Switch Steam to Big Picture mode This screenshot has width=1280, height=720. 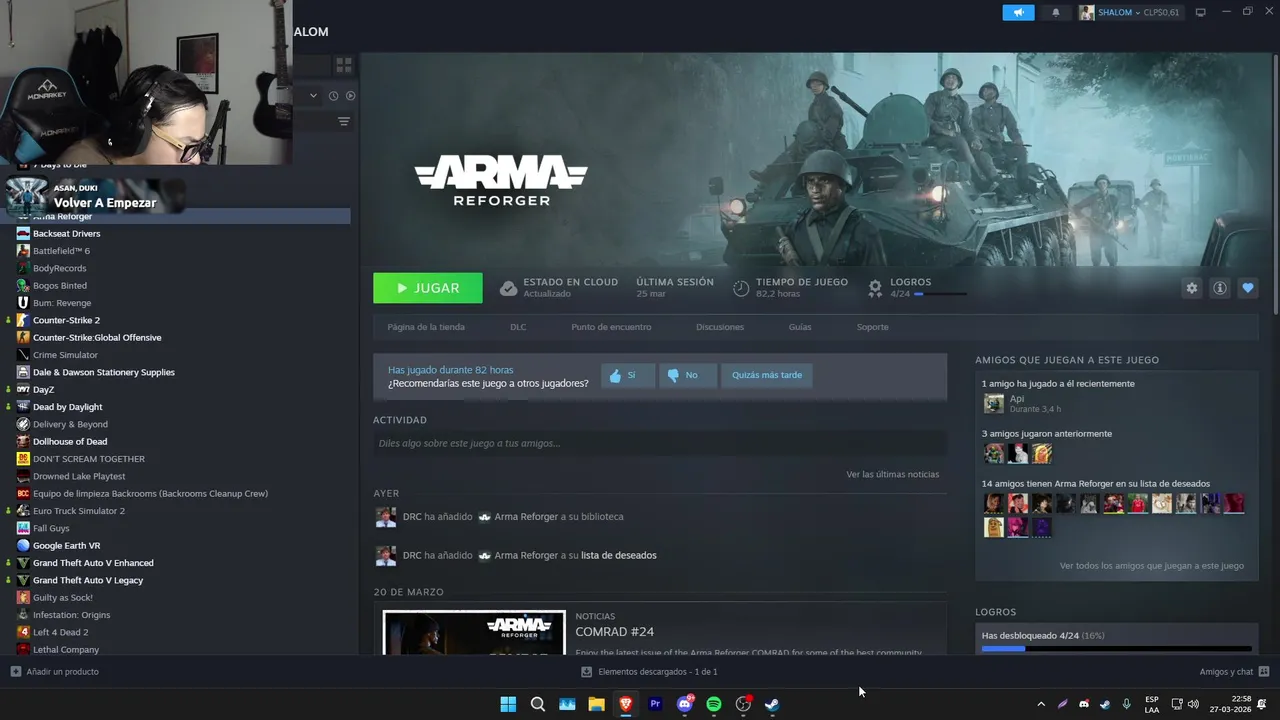pyautogui.click(x=1201, y=12)
